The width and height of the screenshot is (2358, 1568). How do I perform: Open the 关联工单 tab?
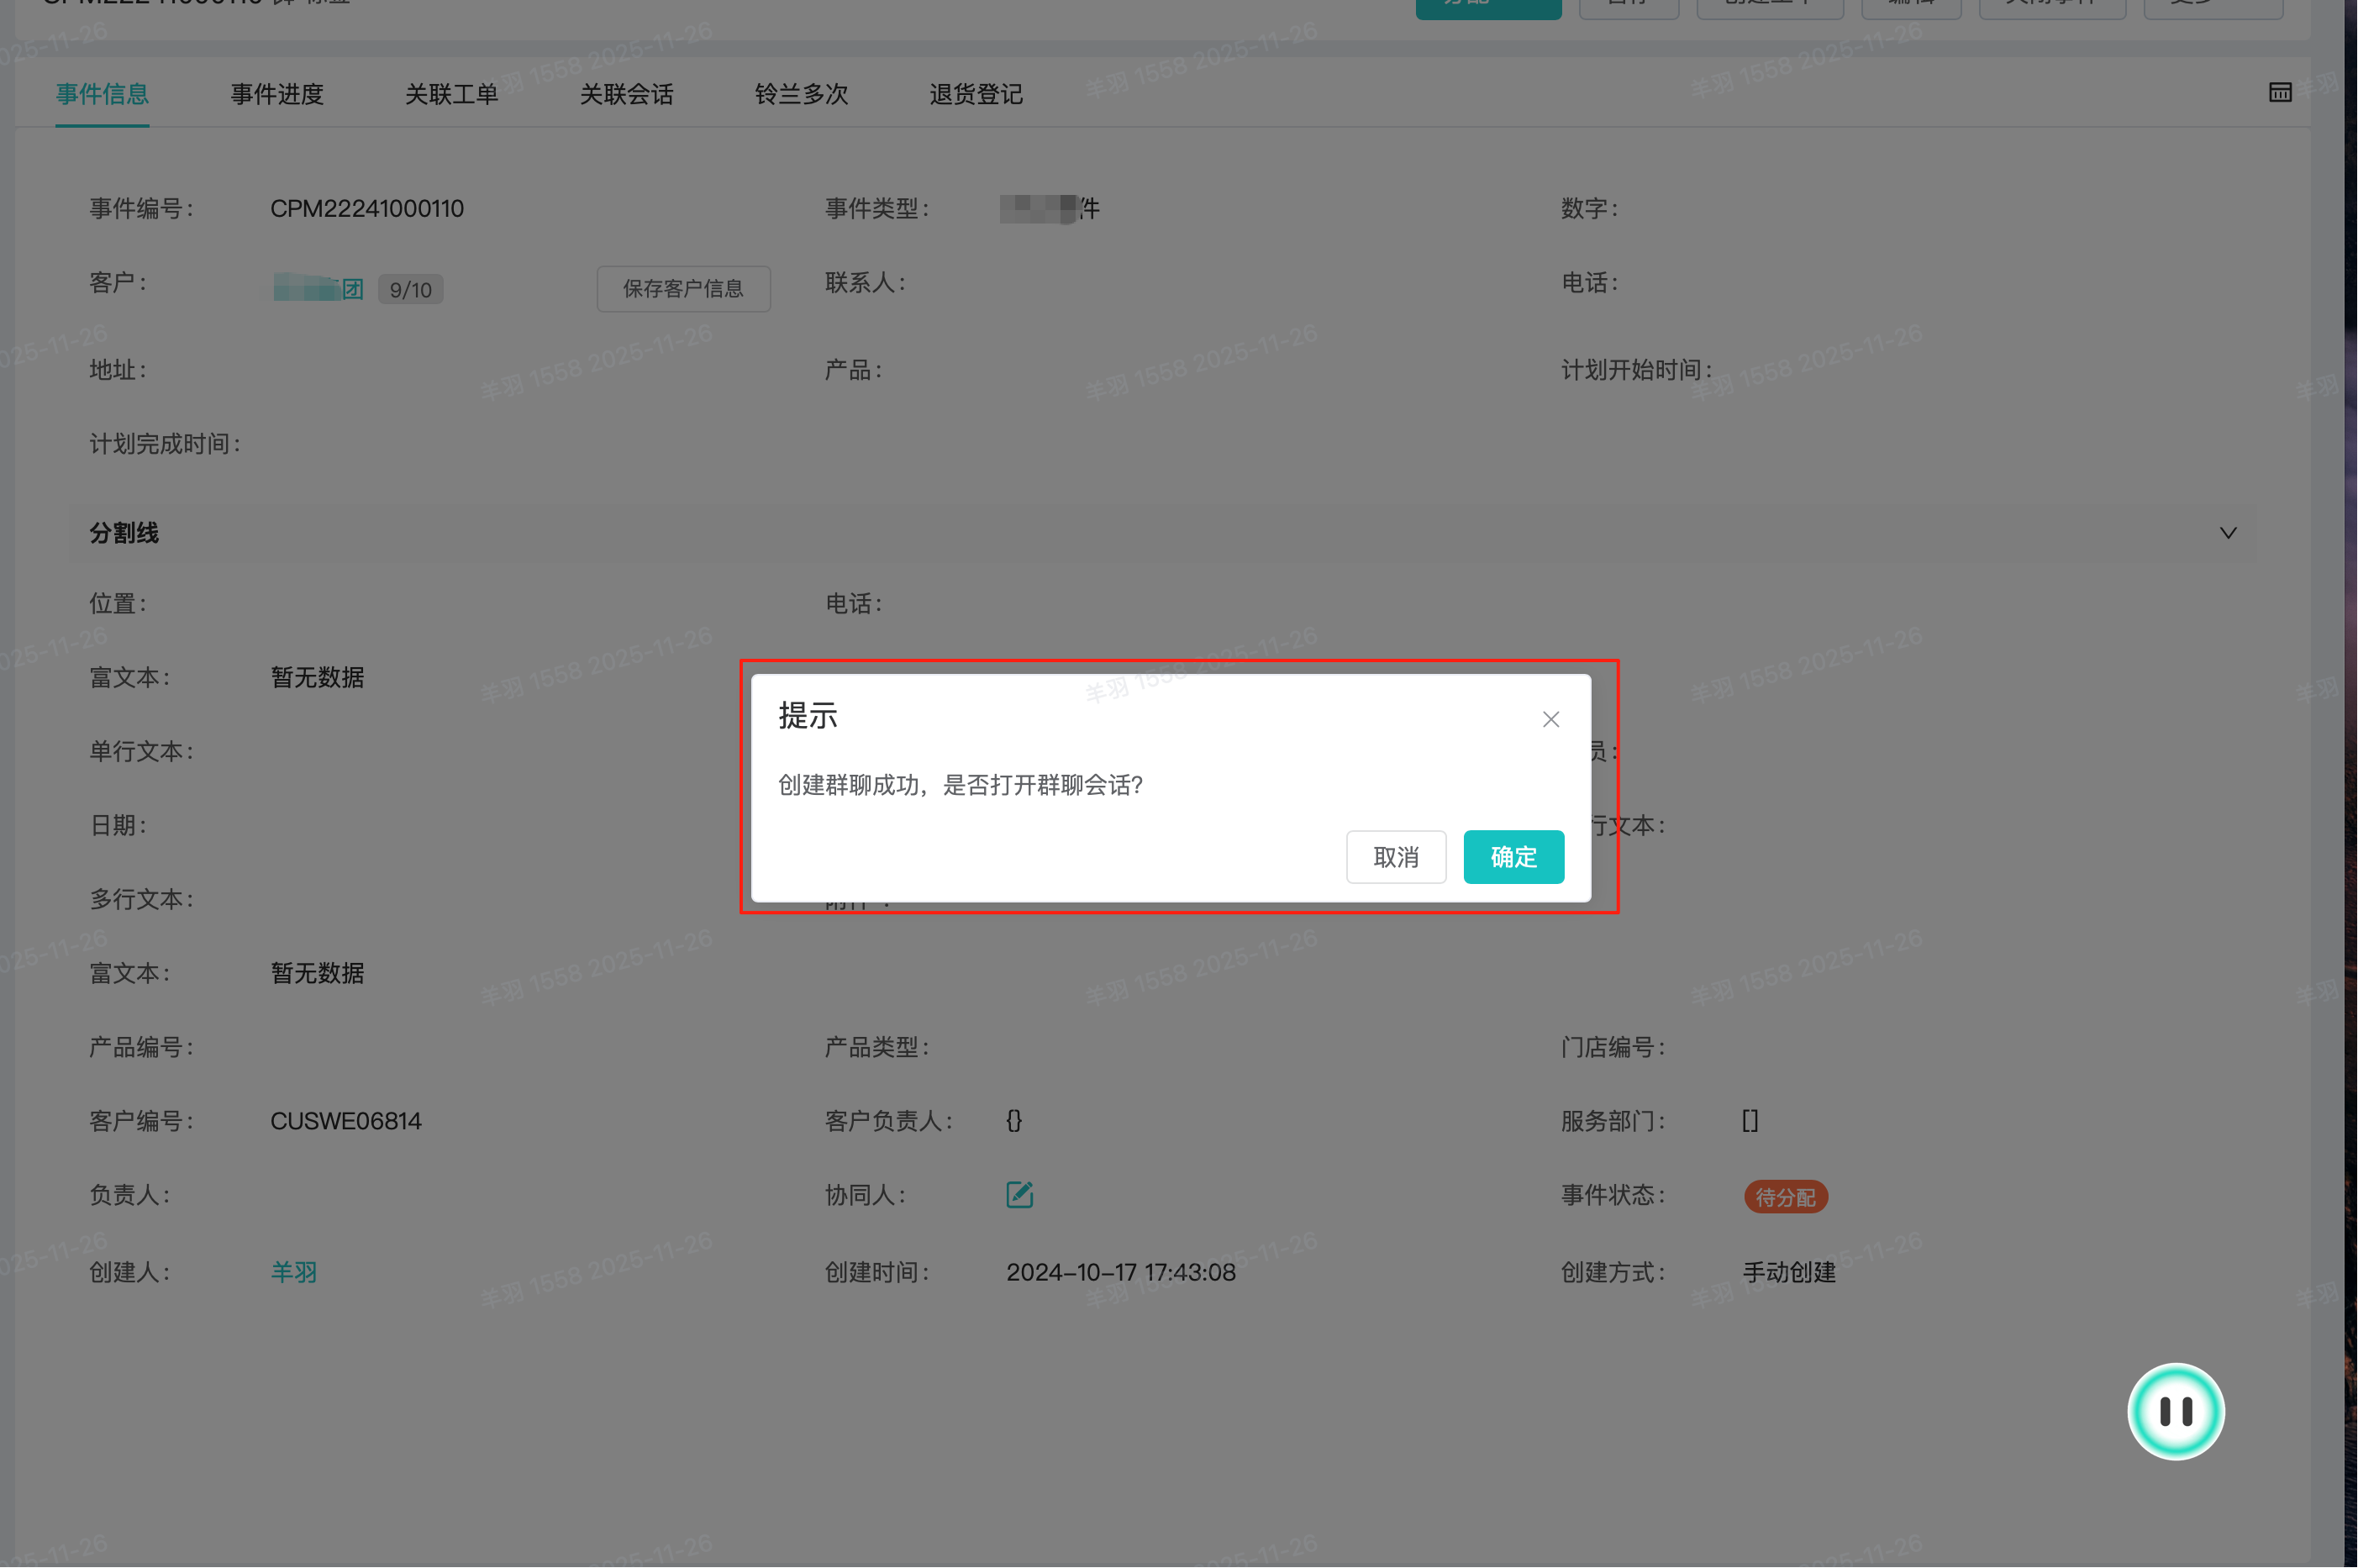point(451,94)
